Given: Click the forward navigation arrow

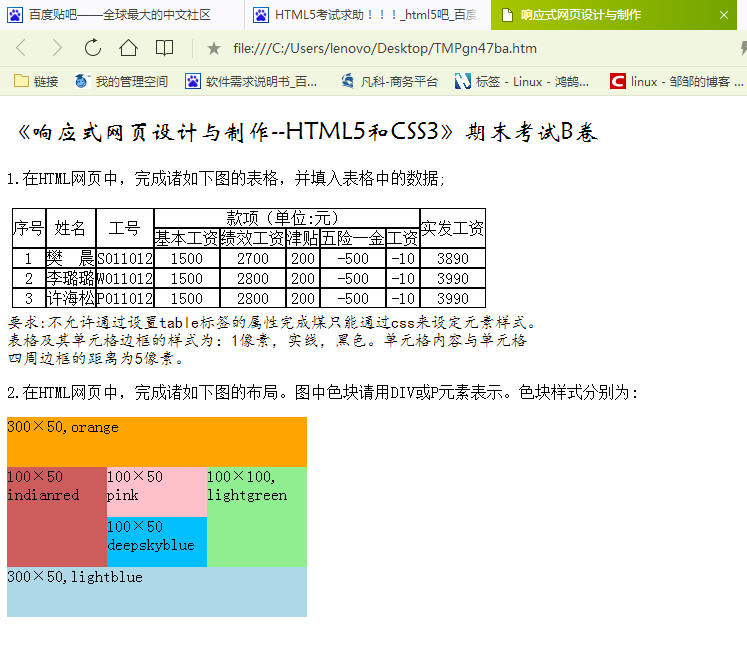Looking at the screenshot, I should [57, 48].
